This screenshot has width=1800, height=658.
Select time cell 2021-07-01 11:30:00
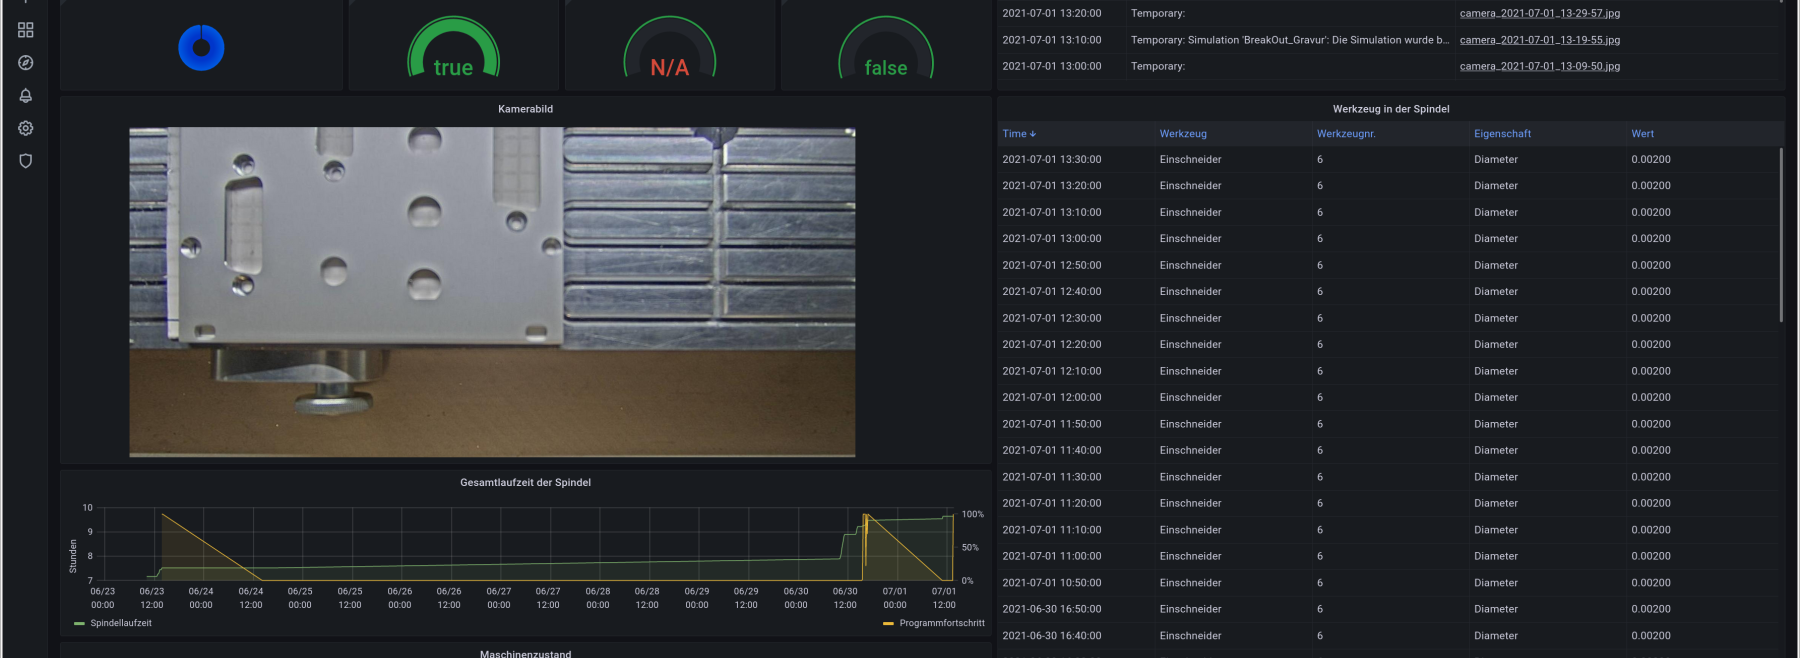point(1051,477)
